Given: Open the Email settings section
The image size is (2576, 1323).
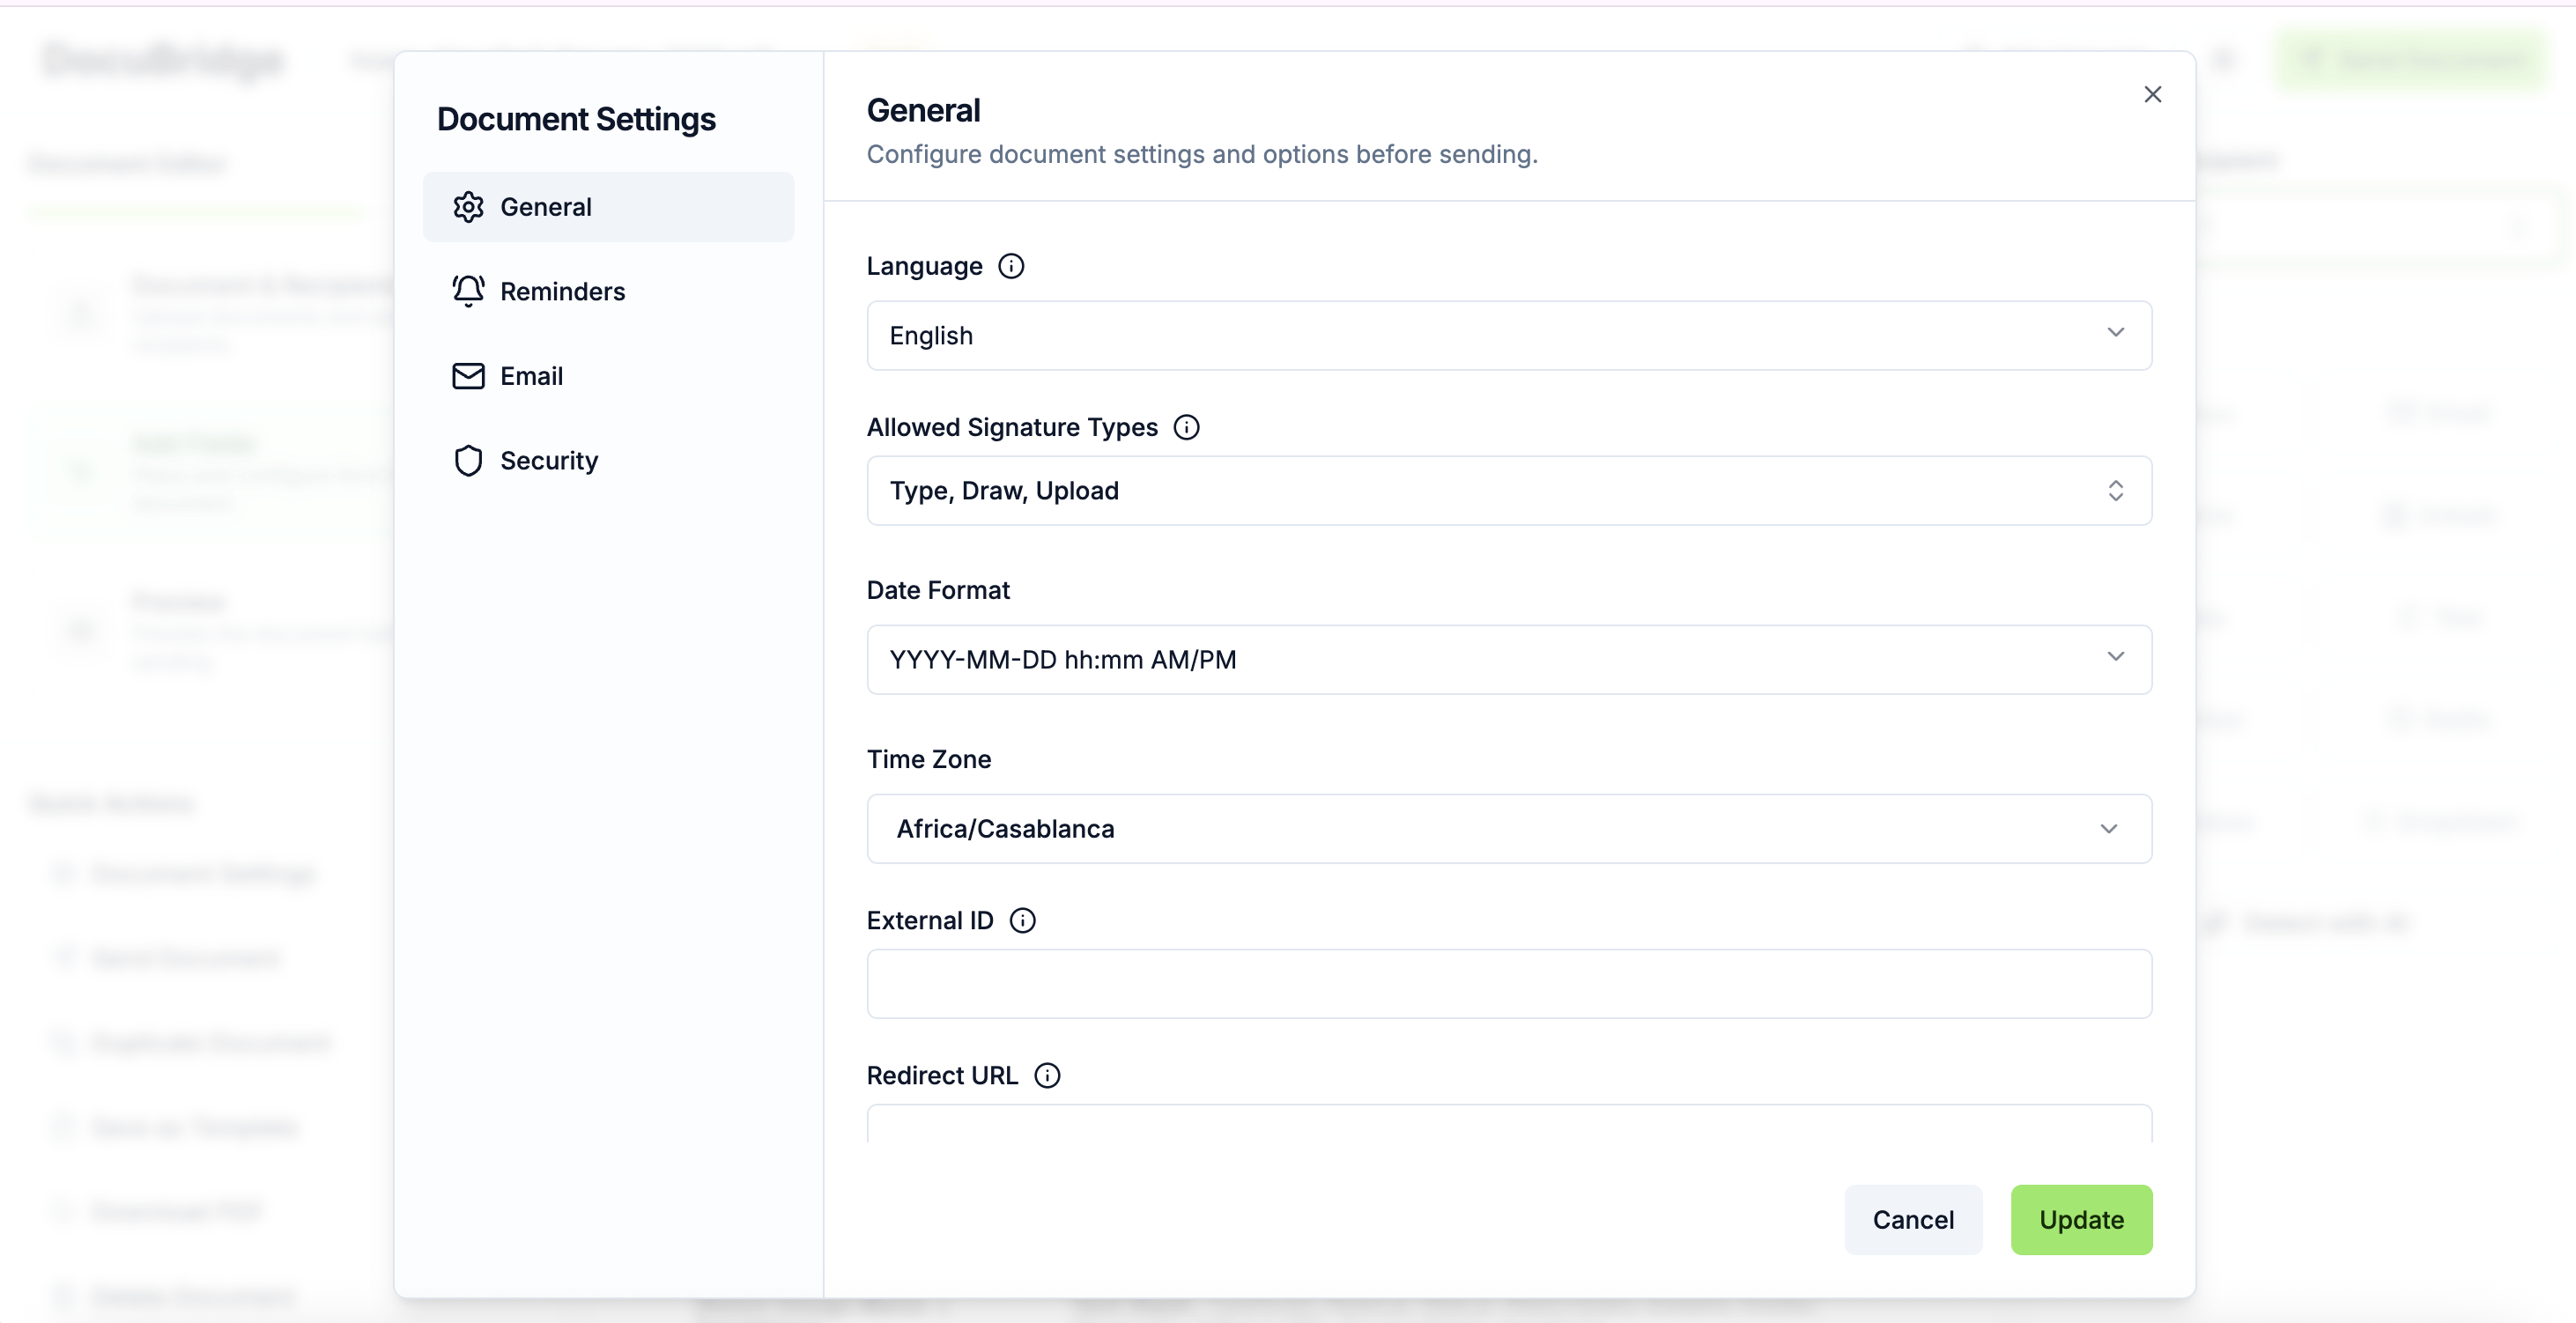Looking at the screenshot, I should click(x=608, y=376).
